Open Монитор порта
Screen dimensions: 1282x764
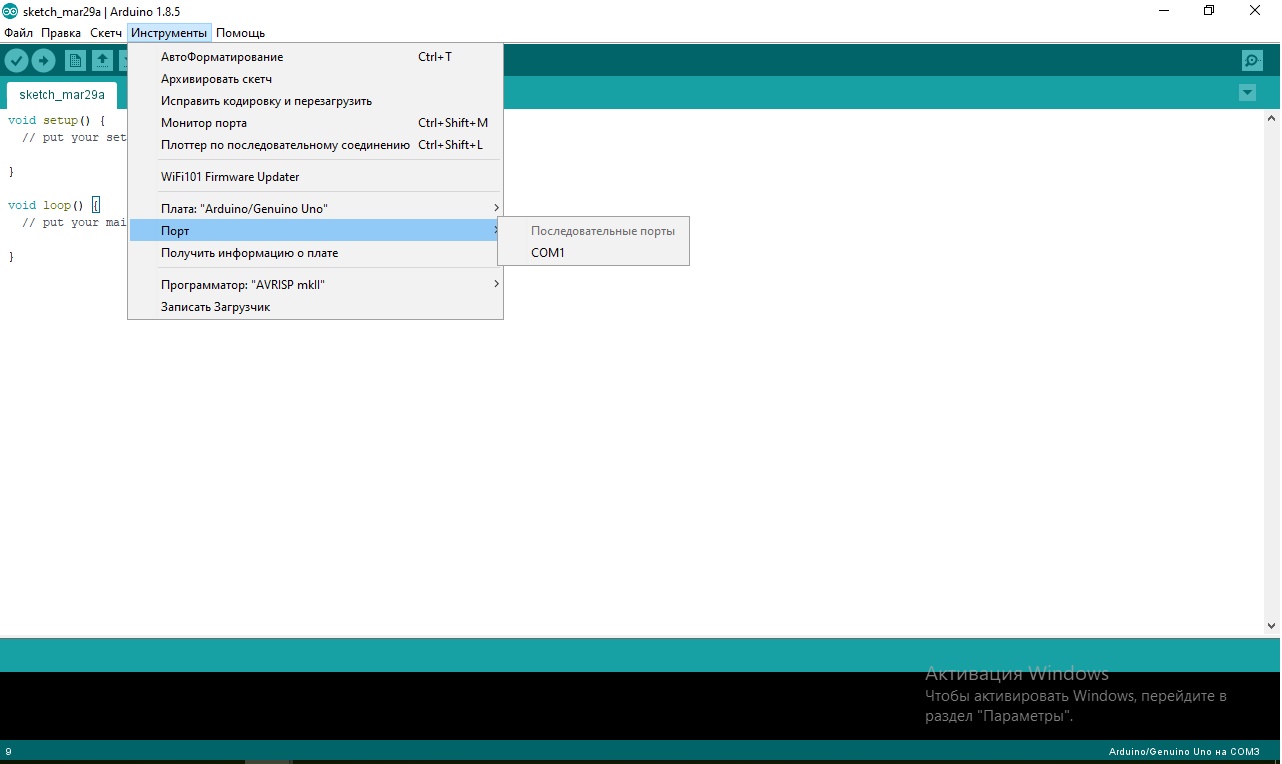click(315, 123)
